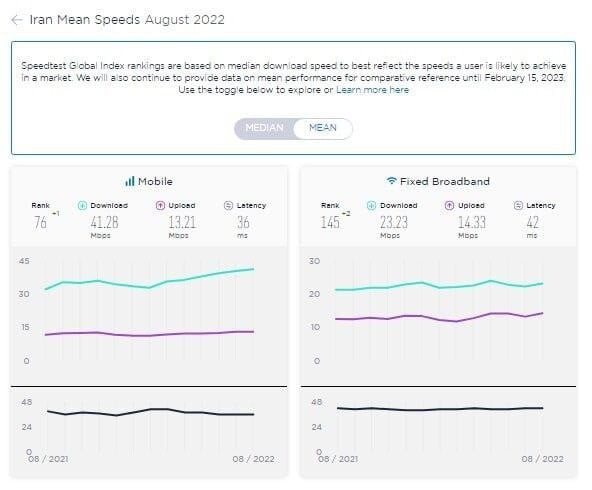Click the Mobile signal bars icon
This screenshot has width=592, height=490.
[x=130, y=182]
